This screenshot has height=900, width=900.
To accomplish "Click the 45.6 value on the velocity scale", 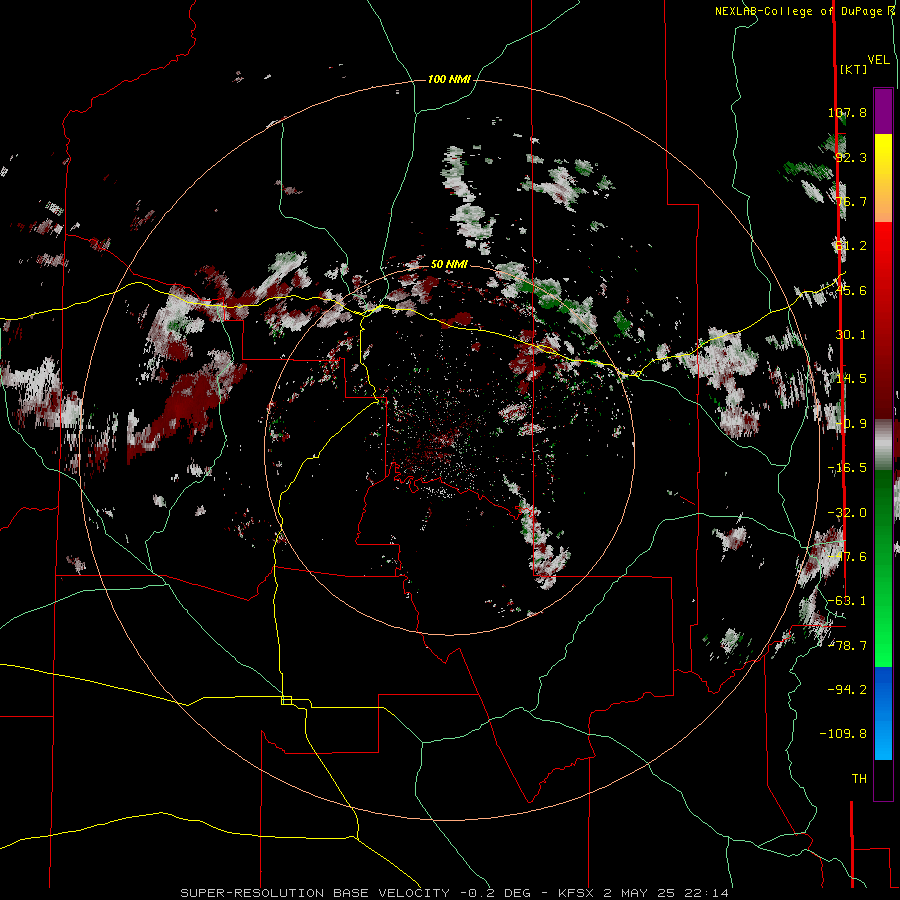I will coord(851,290).
